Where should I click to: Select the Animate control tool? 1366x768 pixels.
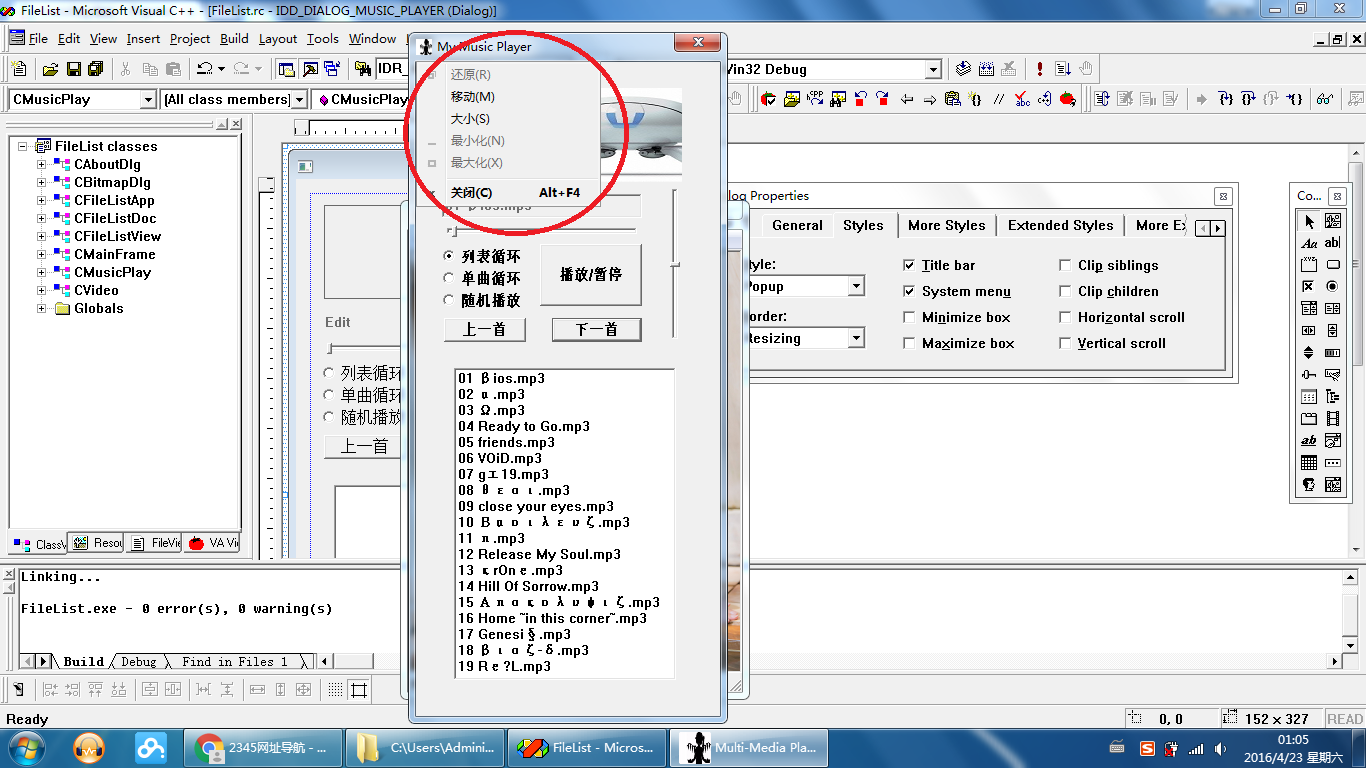(x=1332, y=419)
